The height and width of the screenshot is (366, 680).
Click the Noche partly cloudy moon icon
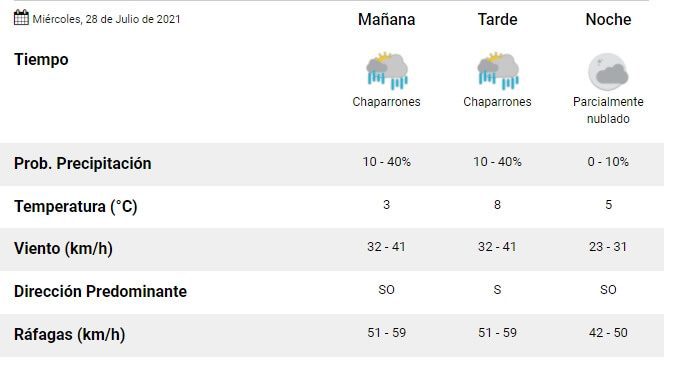pos(608,72)
